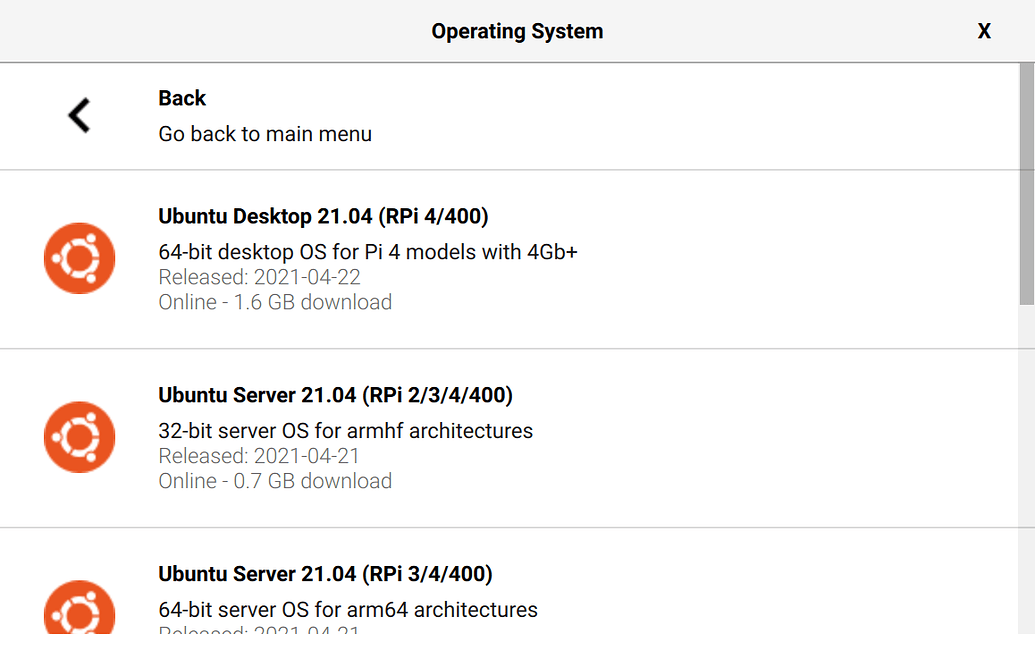This screenshot has height=658, width=1035.
Task: Choose '64-bit desktop OS for Pi 4 models' description
Action: (368, 252)
